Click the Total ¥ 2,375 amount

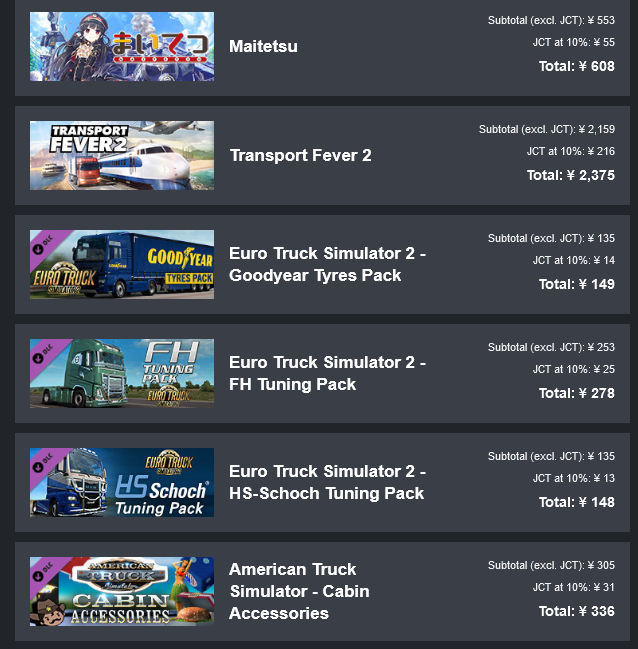pyautogui.click(x=571, y=175)
